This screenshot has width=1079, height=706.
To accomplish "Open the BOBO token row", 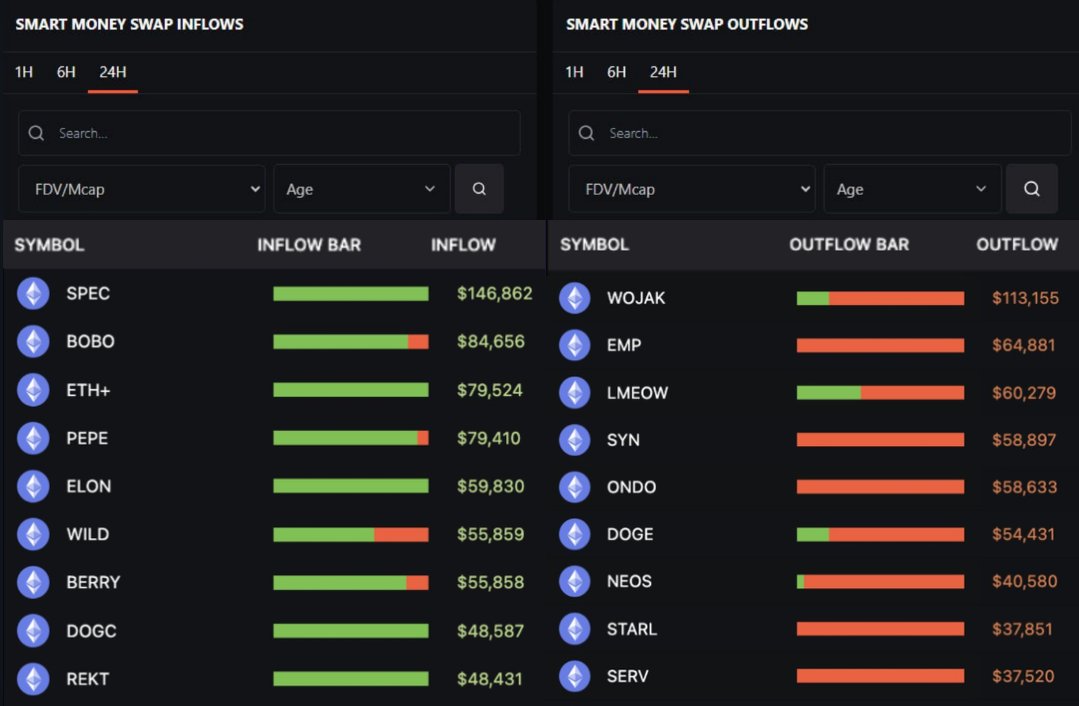I will (x=274, y=341).
